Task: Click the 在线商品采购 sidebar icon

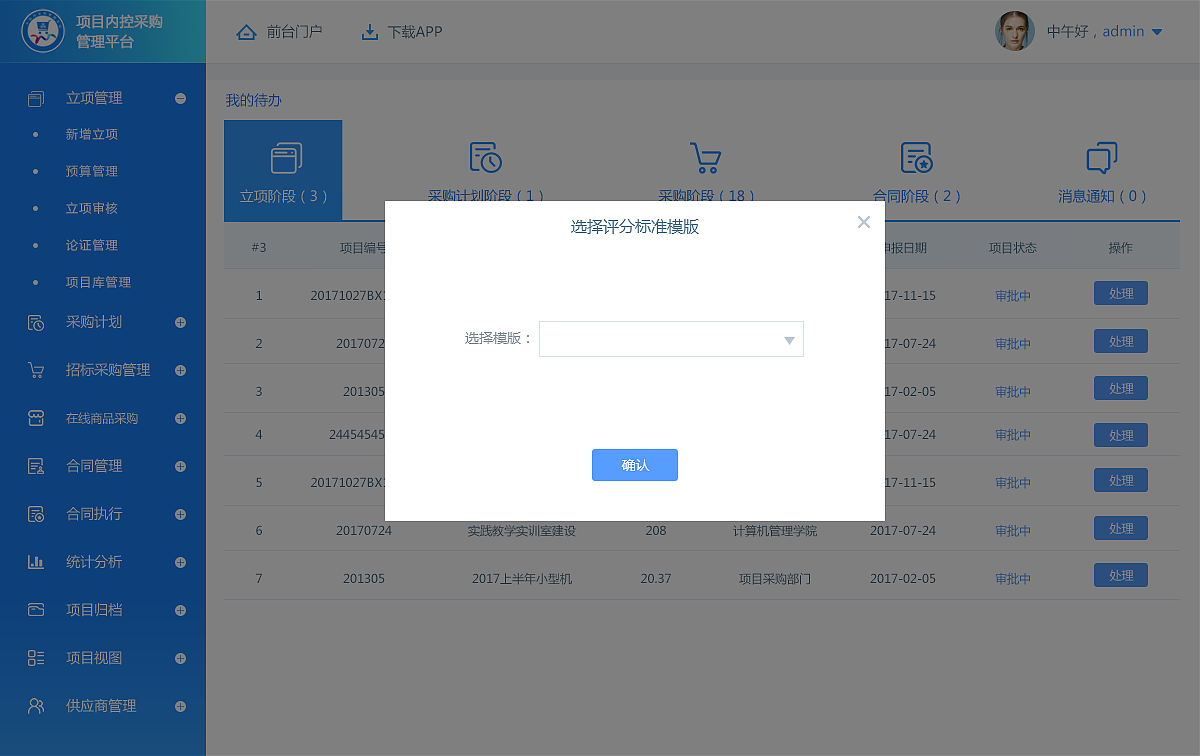Action: point(33,418)
